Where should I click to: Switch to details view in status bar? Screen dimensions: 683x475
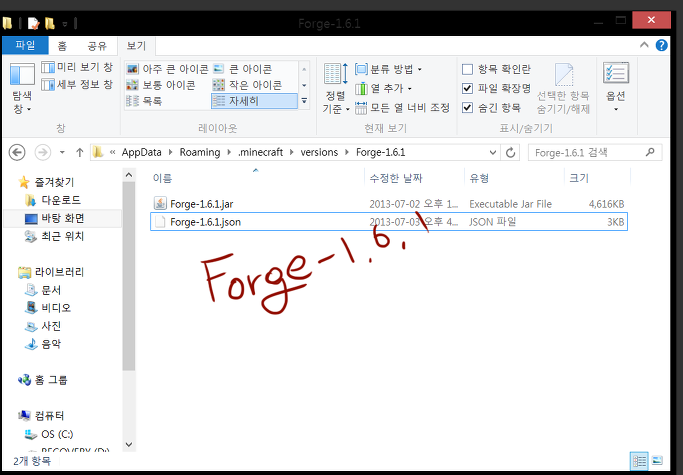point(639,461)
